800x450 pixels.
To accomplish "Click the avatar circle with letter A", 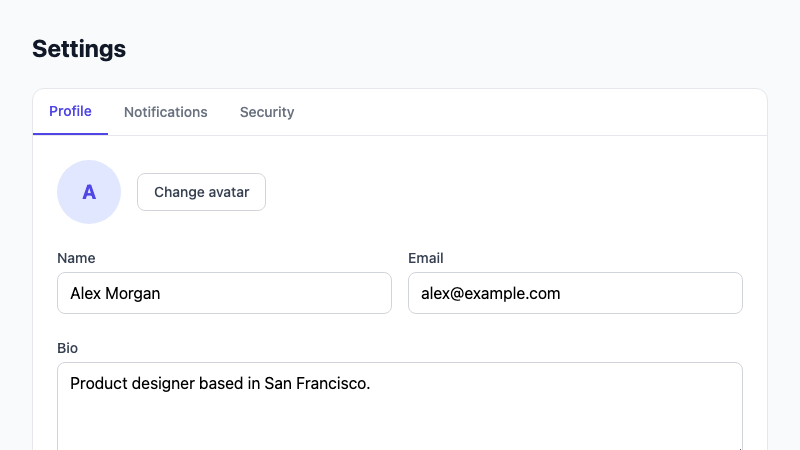I will (89, 192).
